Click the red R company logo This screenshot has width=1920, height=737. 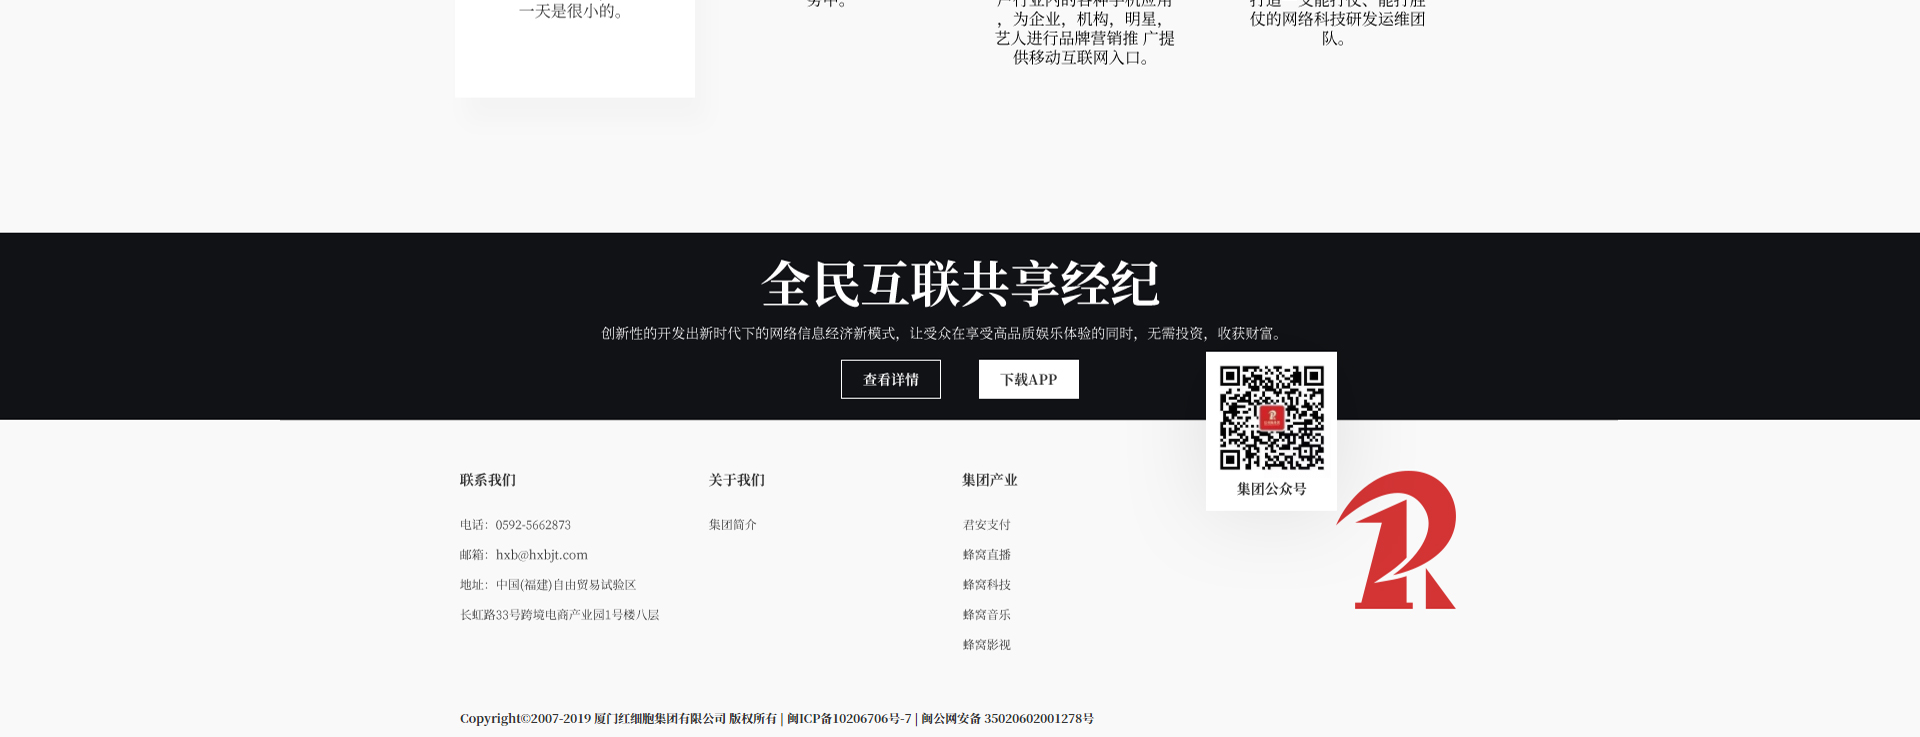click(x=1398, y=541)
